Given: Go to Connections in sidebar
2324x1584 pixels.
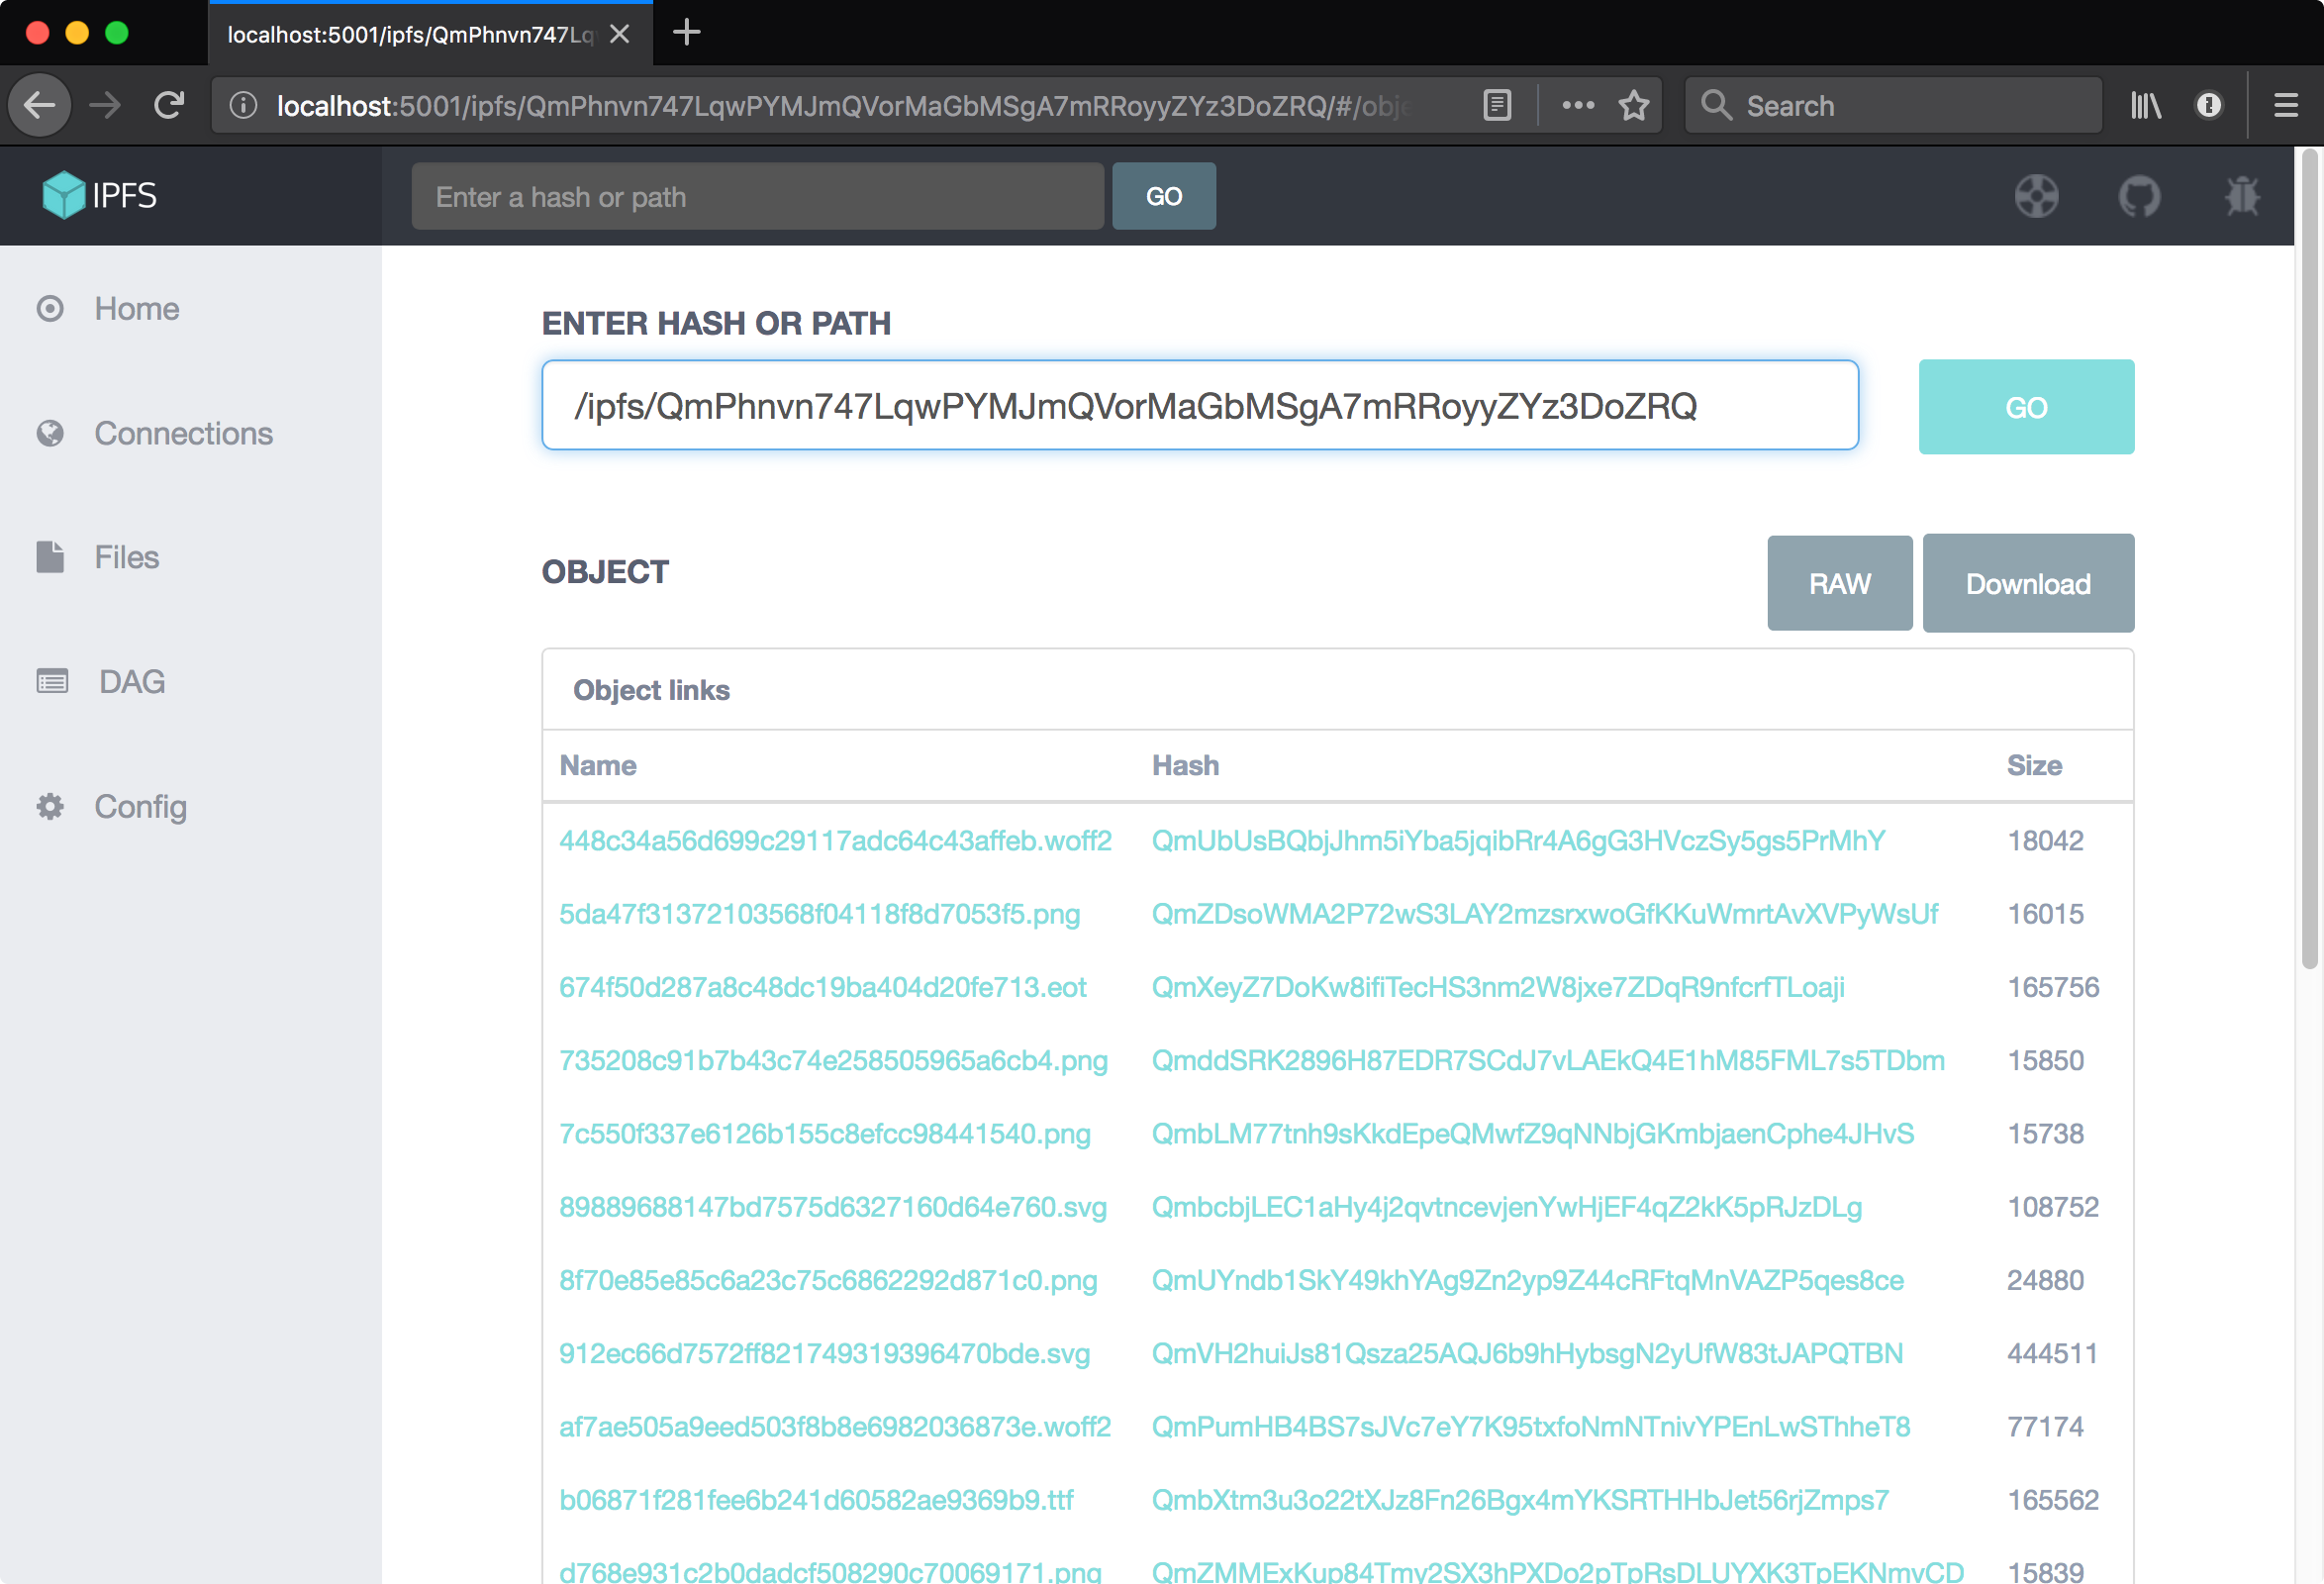Looking at the screenshot, I should click(x=183, y=433).
